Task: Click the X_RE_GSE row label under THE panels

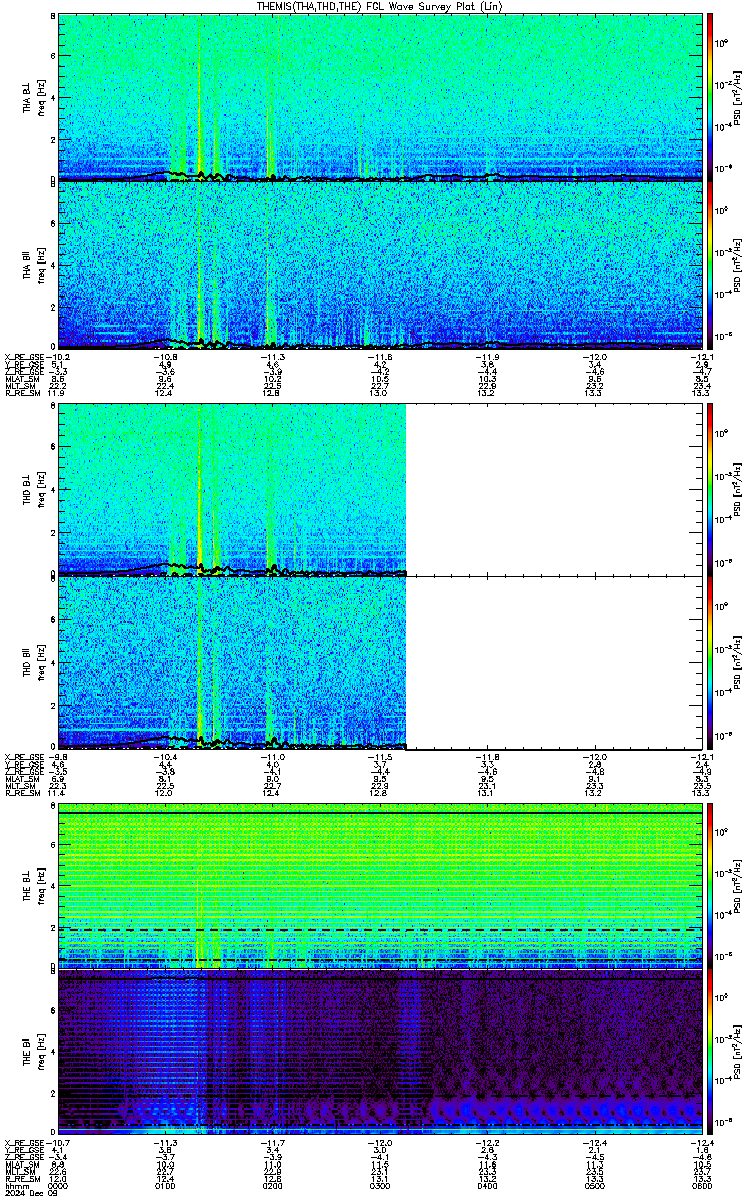Action: click(23, 1143)
